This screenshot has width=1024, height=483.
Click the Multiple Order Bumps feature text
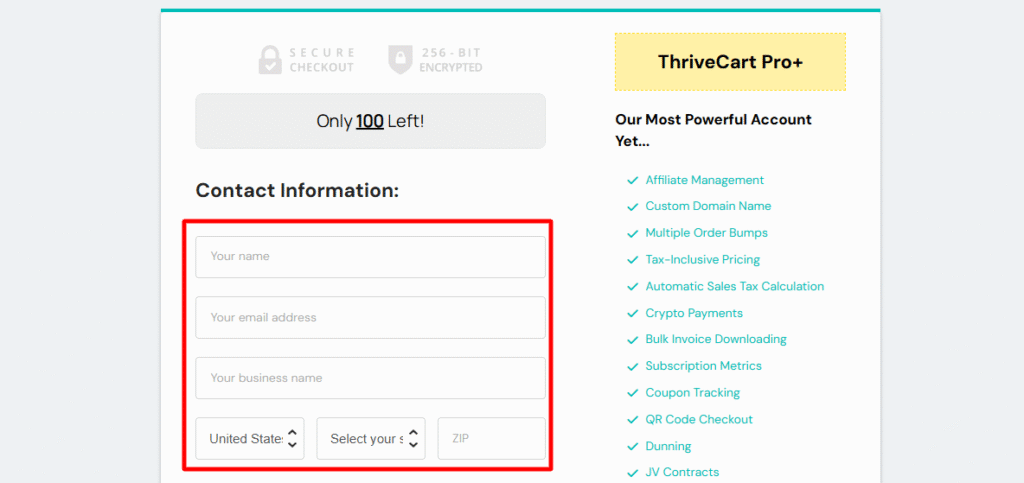coord(707,233)
